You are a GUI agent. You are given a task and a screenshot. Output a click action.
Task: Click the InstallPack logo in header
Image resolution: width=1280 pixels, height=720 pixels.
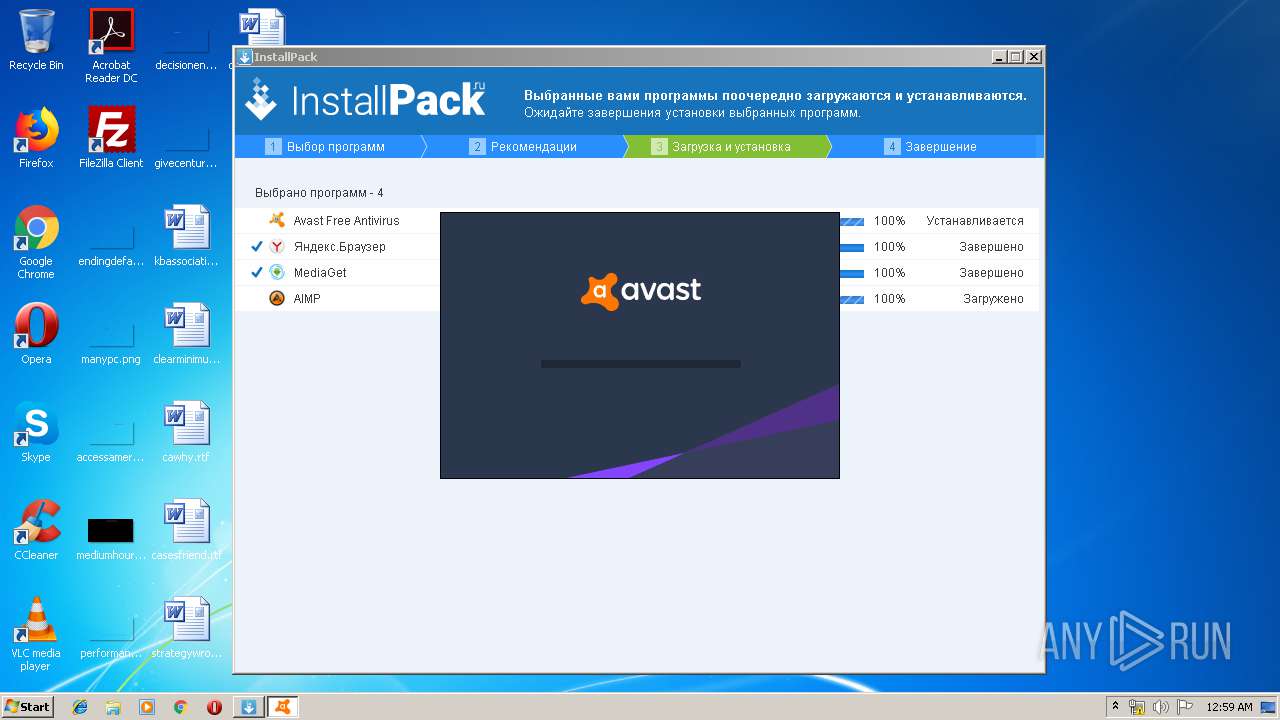click(366, 100)
